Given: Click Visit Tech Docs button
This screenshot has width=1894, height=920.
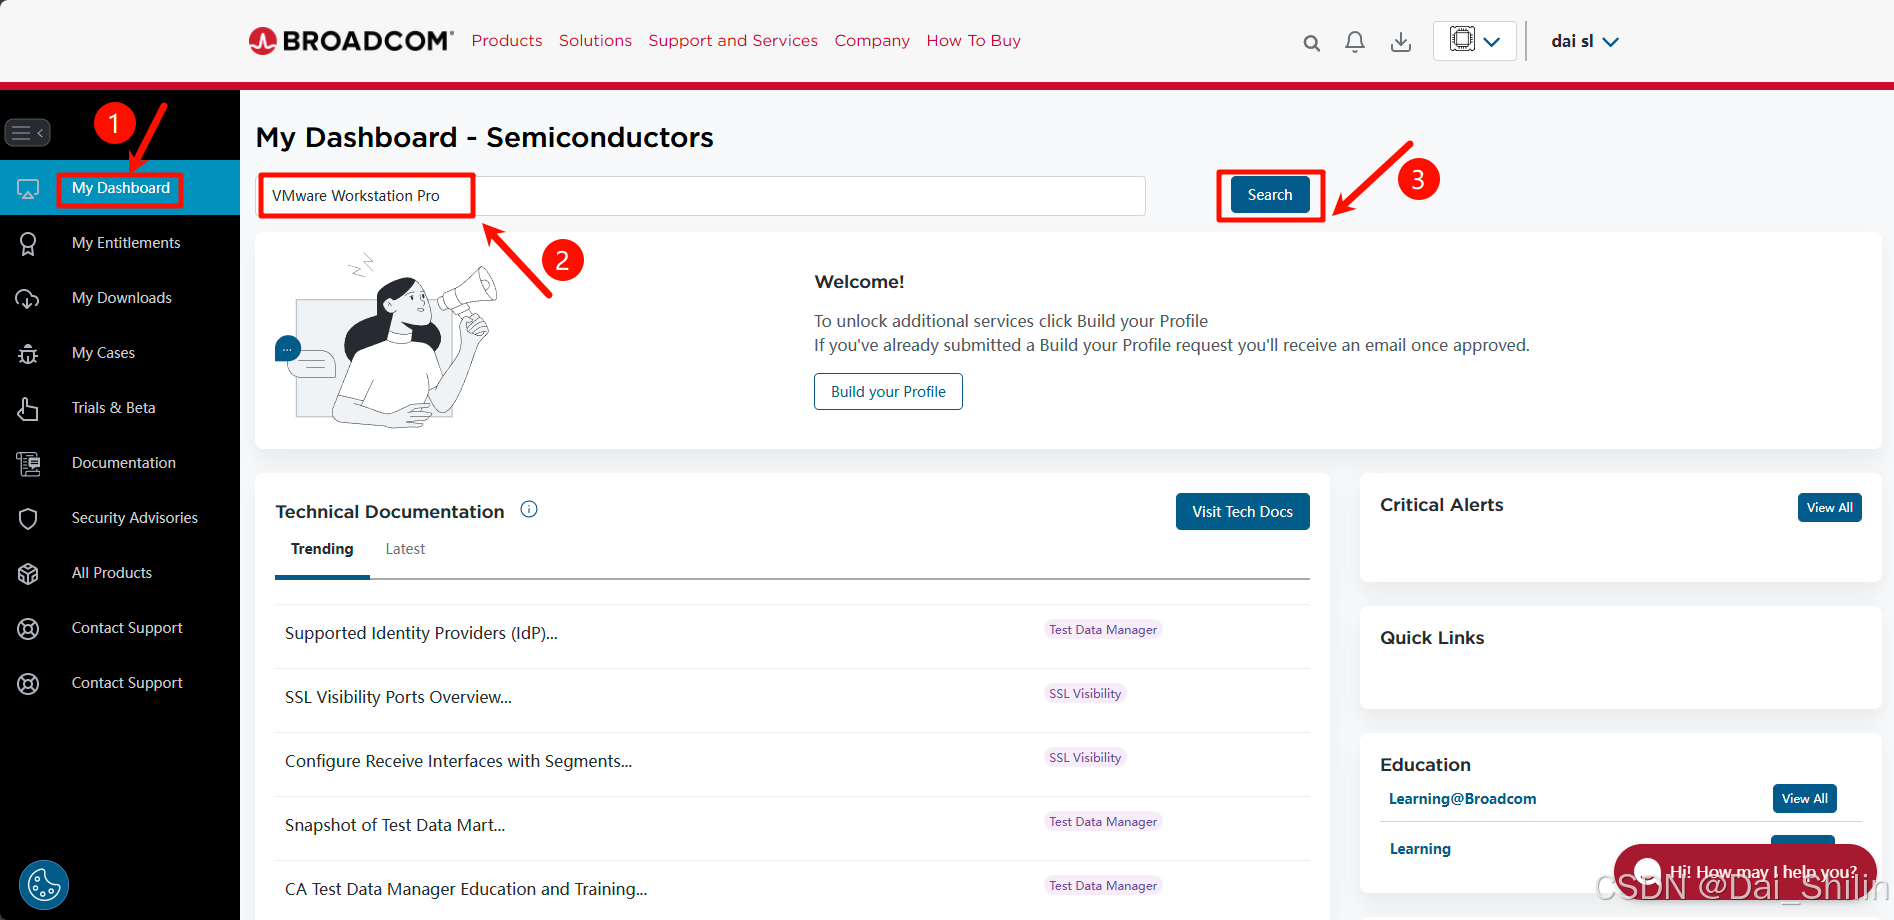Looking at the screenshot, I should (x=1242, y=512).
